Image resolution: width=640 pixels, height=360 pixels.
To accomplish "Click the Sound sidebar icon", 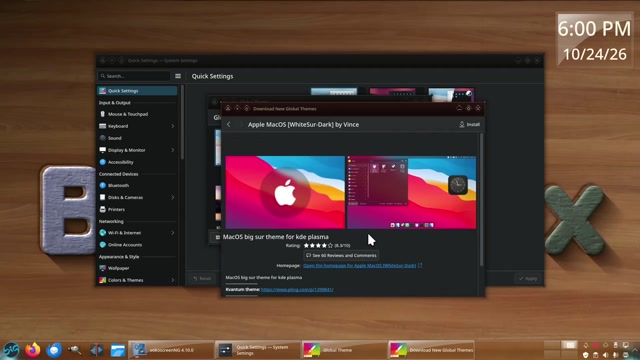I will tap(102, 138).
